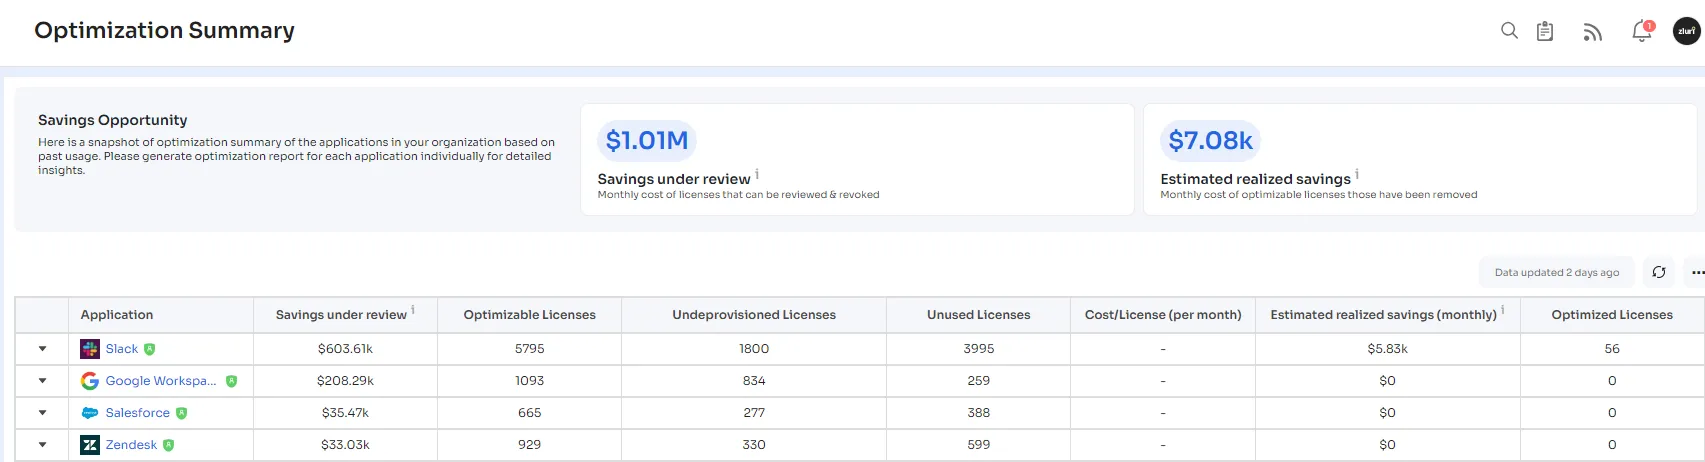Select the 5795 optimizable licenses cell

[x=530, y=349]
